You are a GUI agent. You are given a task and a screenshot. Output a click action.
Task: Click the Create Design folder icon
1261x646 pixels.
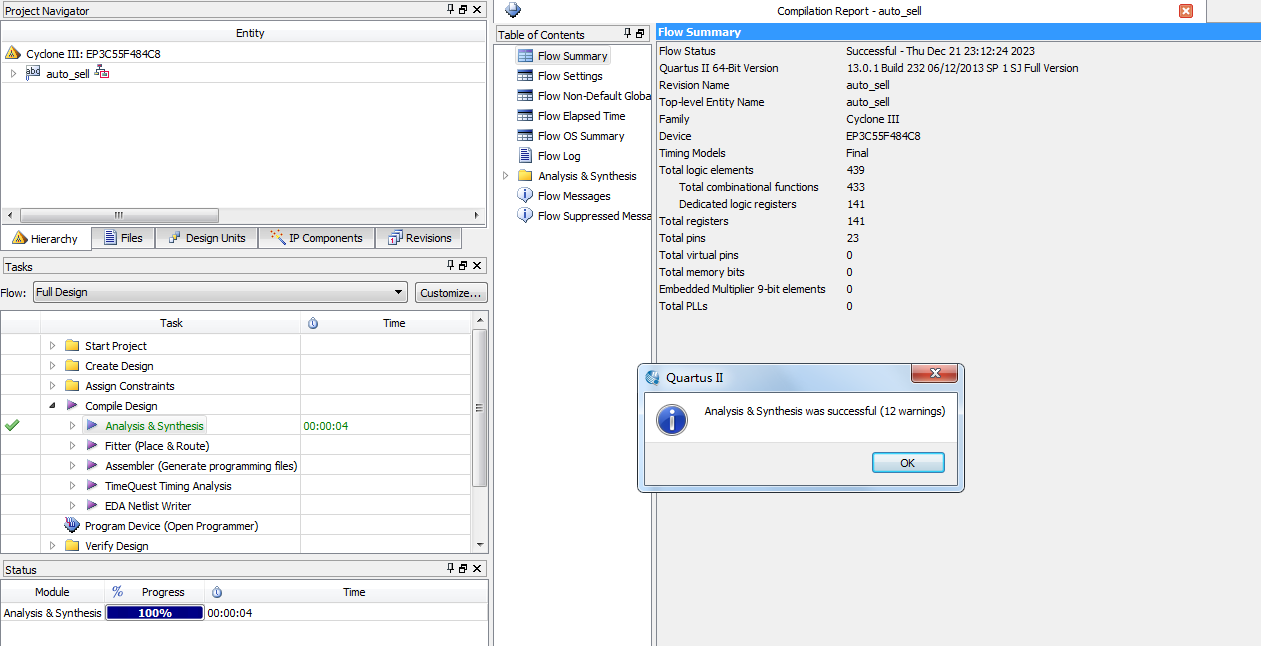pyautogui.click(x=72, y=366)
